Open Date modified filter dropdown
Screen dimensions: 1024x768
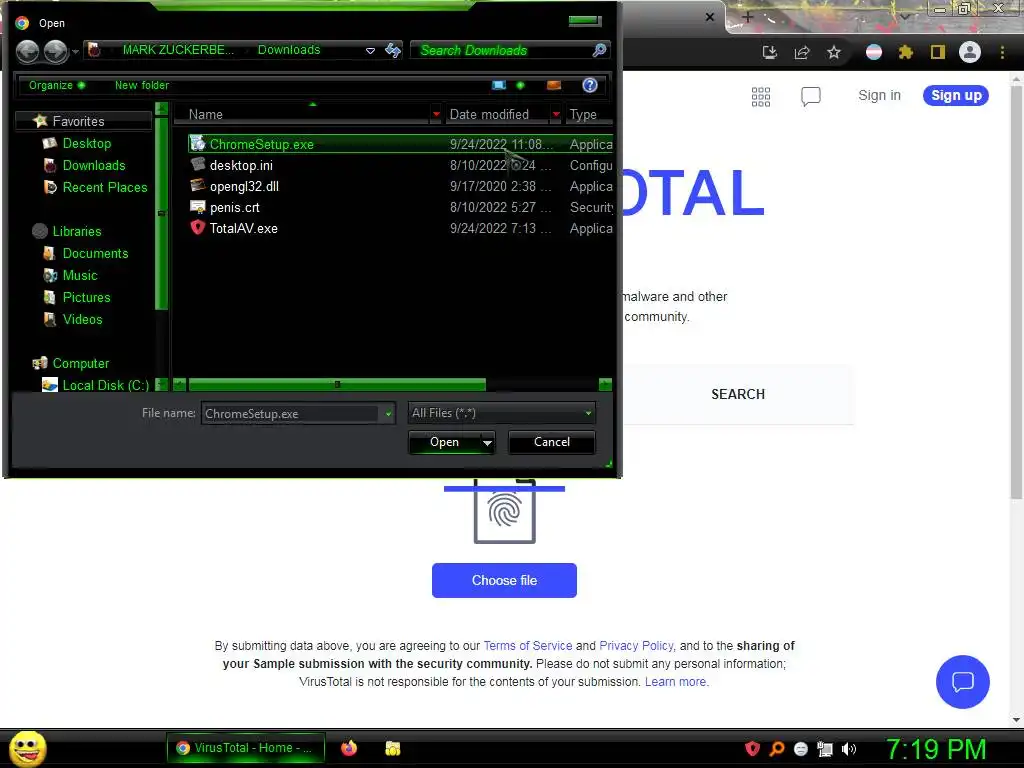coord(556,114)
